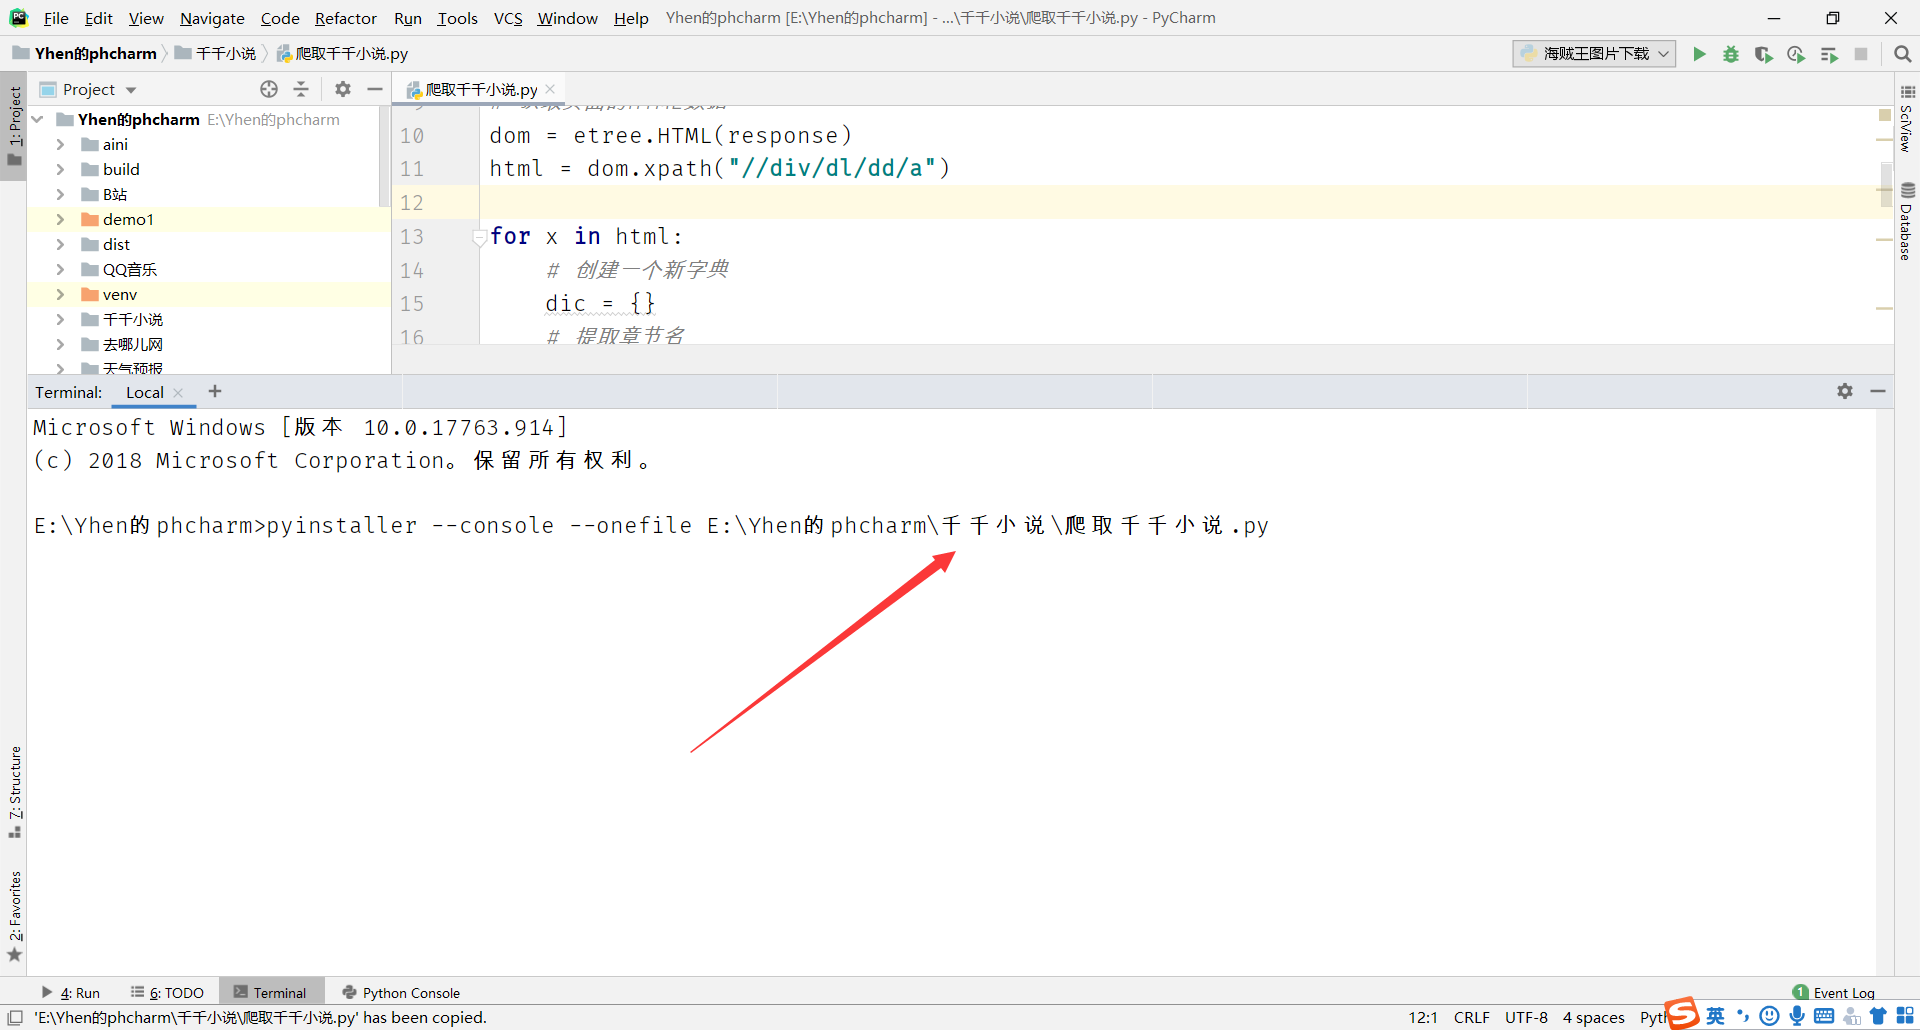The image size is (1920, 1030).
Task: Open the Navigate menu
Action: [x=212, y=18]
